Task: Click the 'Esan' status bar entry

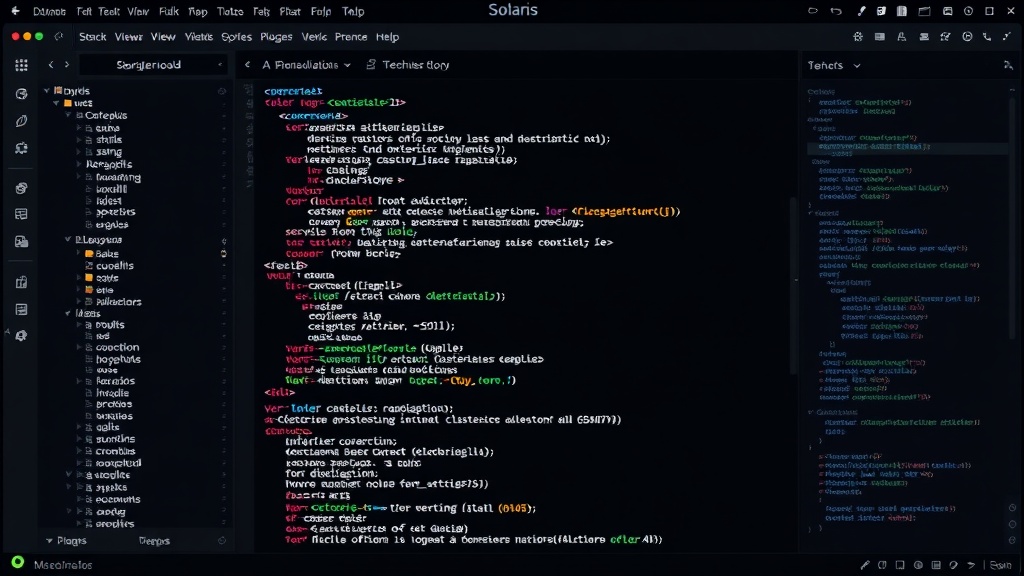Action: pos(1000,565)
